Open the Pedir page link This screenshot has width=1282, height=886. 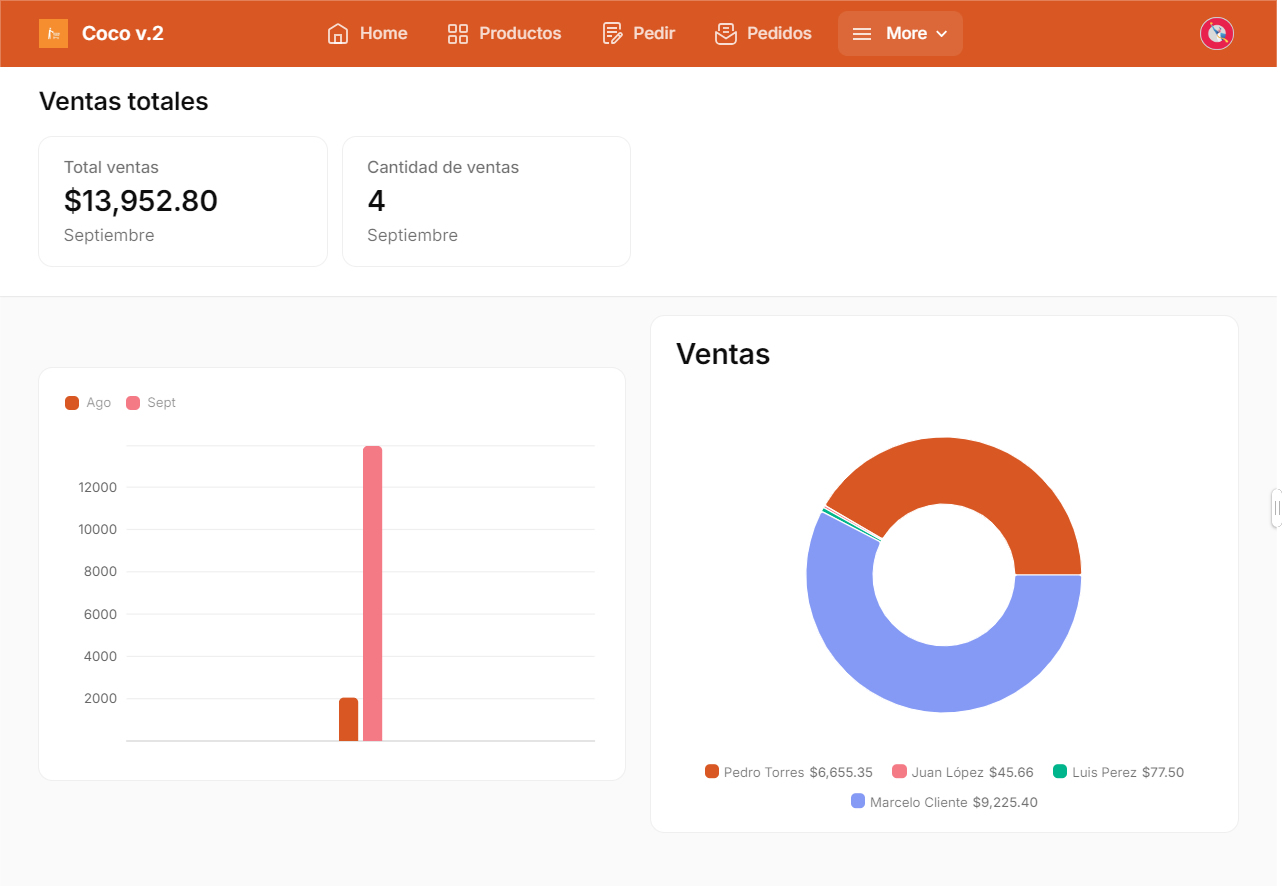638,33
